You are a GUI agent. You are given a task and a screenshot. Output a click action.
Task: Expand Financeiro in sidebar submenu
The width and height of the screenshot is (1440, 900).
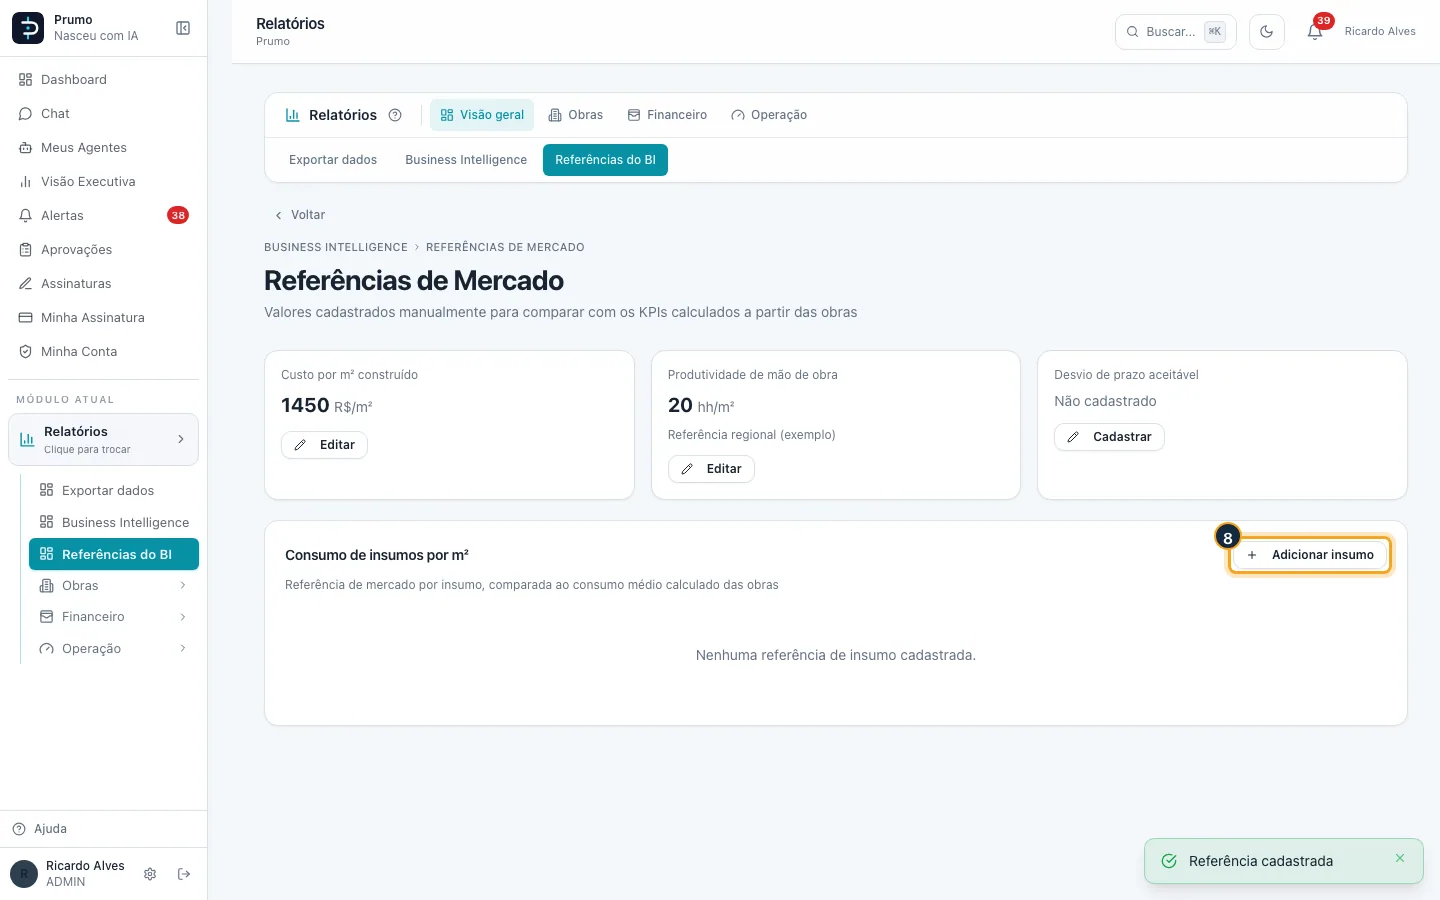[114, 617]
